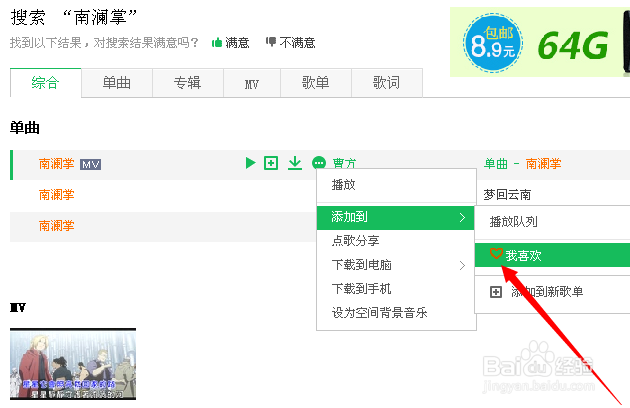Open the third 南澜掌 song title link

(x=57, y=226)
